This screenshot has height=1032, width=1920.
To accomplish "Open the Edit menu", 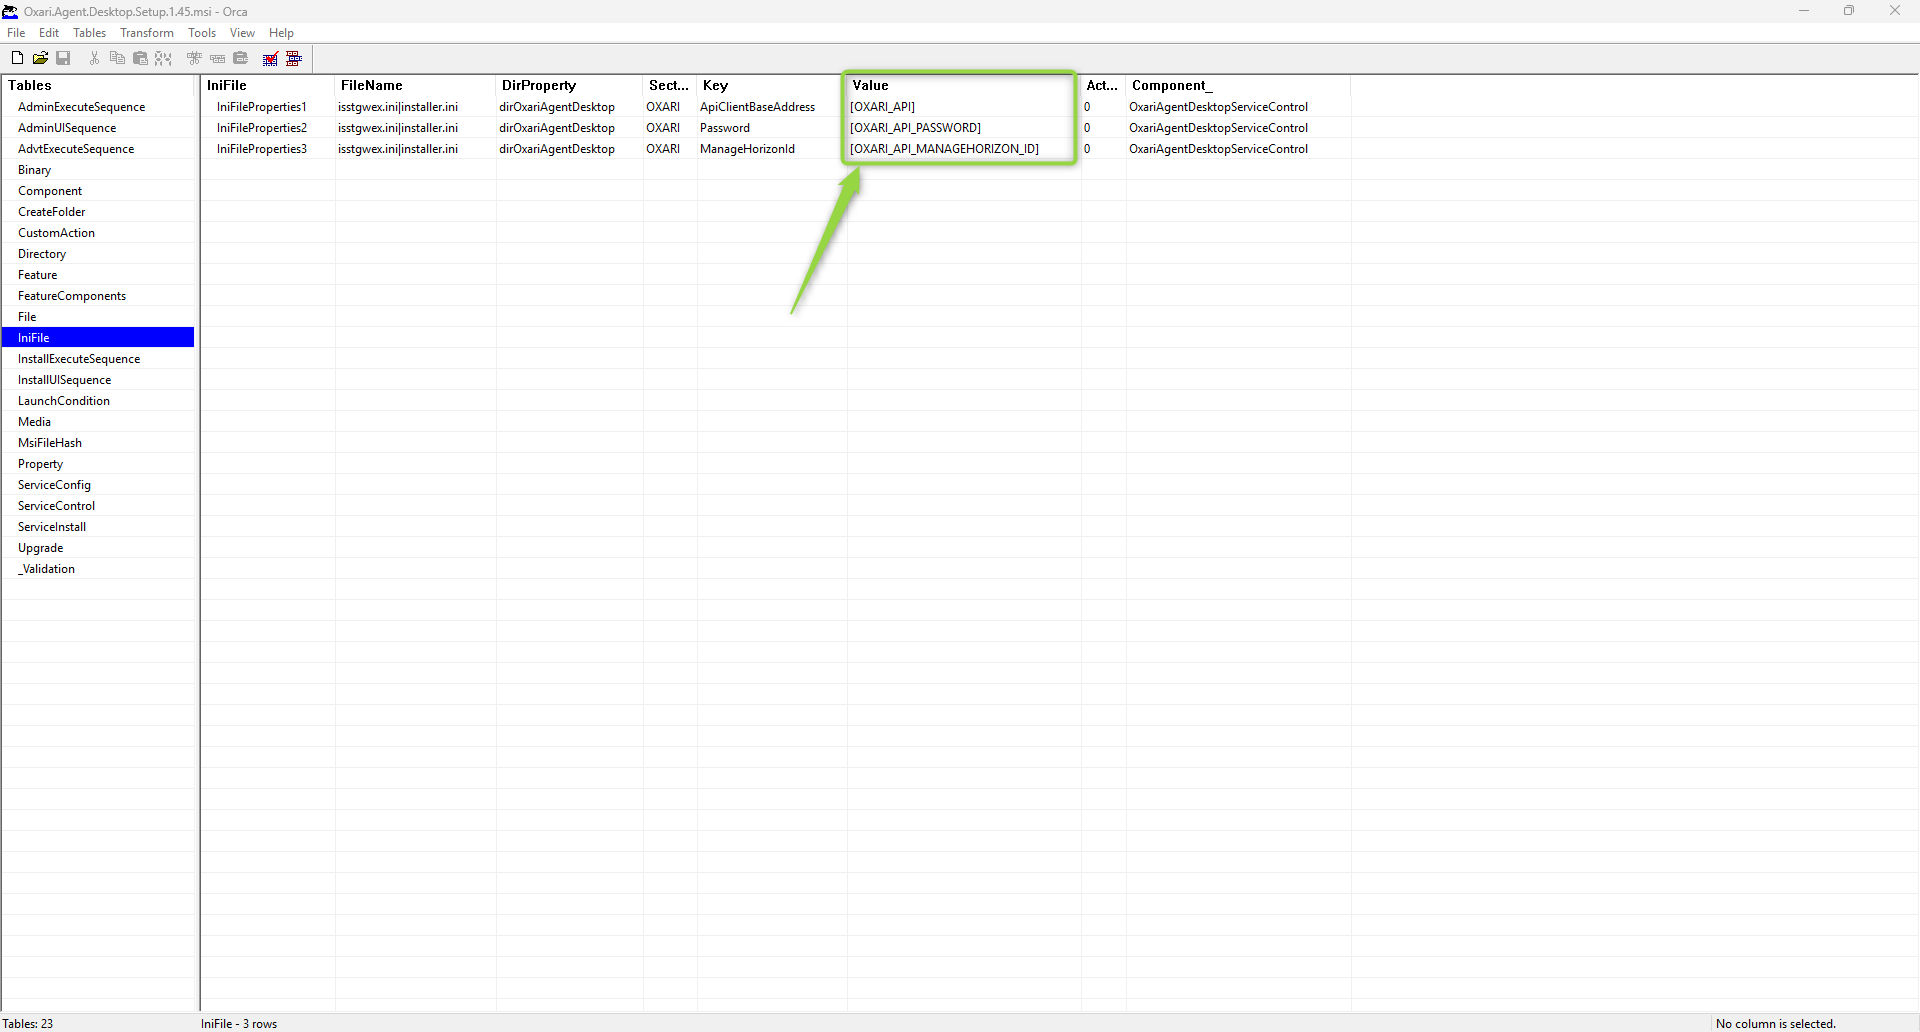I will (49, 33).
